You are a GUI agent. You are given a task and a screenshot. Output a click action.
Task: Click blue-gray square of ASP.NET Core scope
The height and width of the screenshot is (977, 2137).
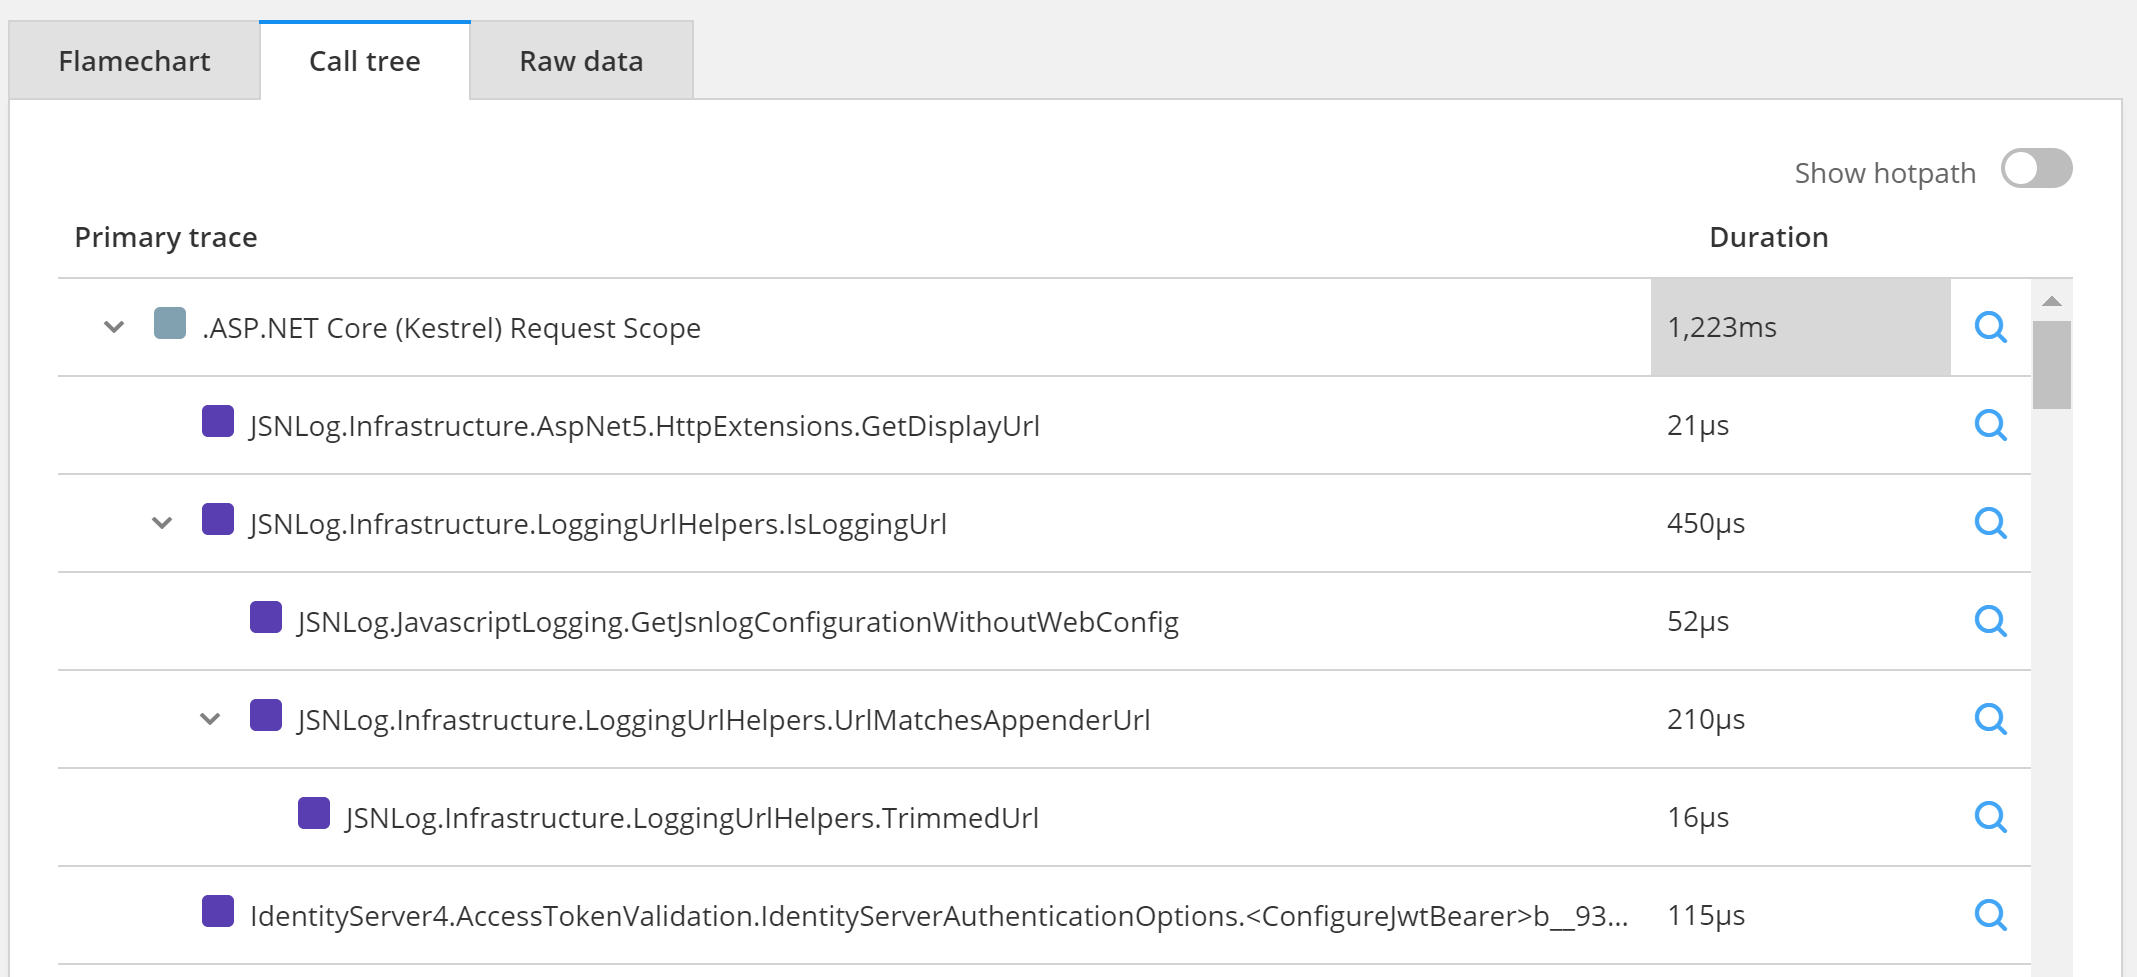[x=170, y=324]
